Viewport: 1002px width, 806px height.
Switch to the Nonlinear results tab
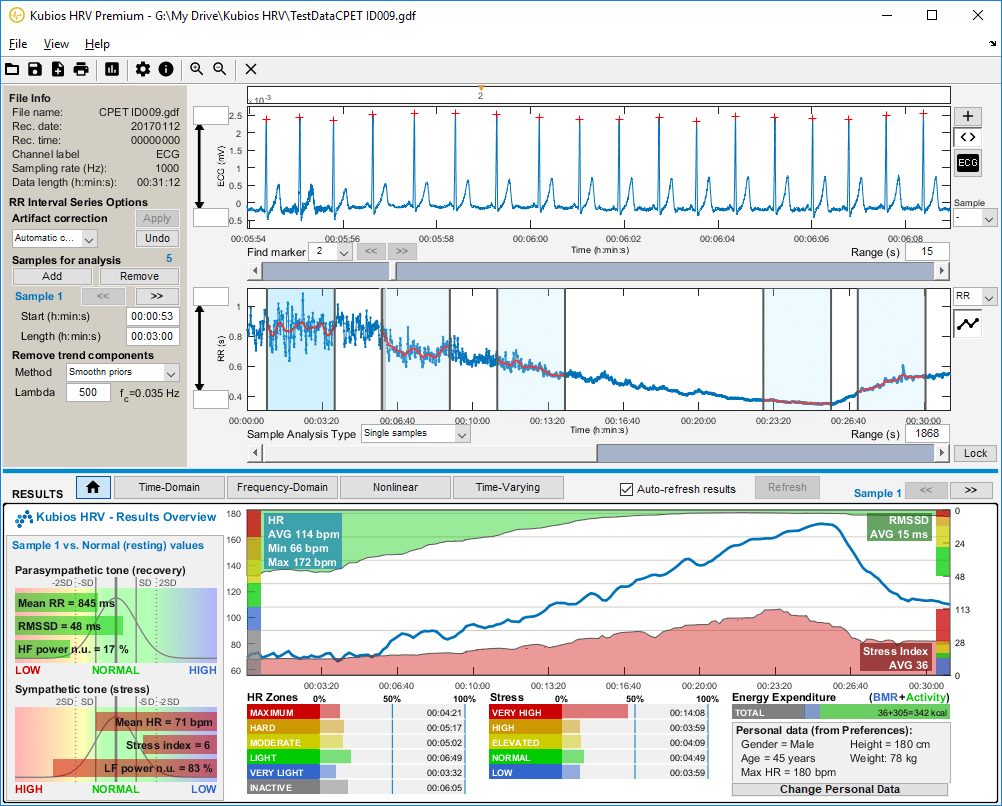[395, 488]
